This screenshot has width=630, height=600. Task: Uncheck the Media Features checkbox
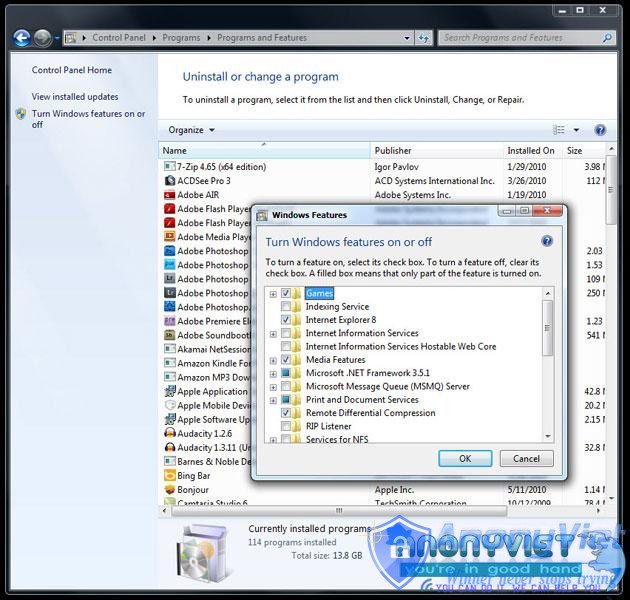[x=286, y=360]
